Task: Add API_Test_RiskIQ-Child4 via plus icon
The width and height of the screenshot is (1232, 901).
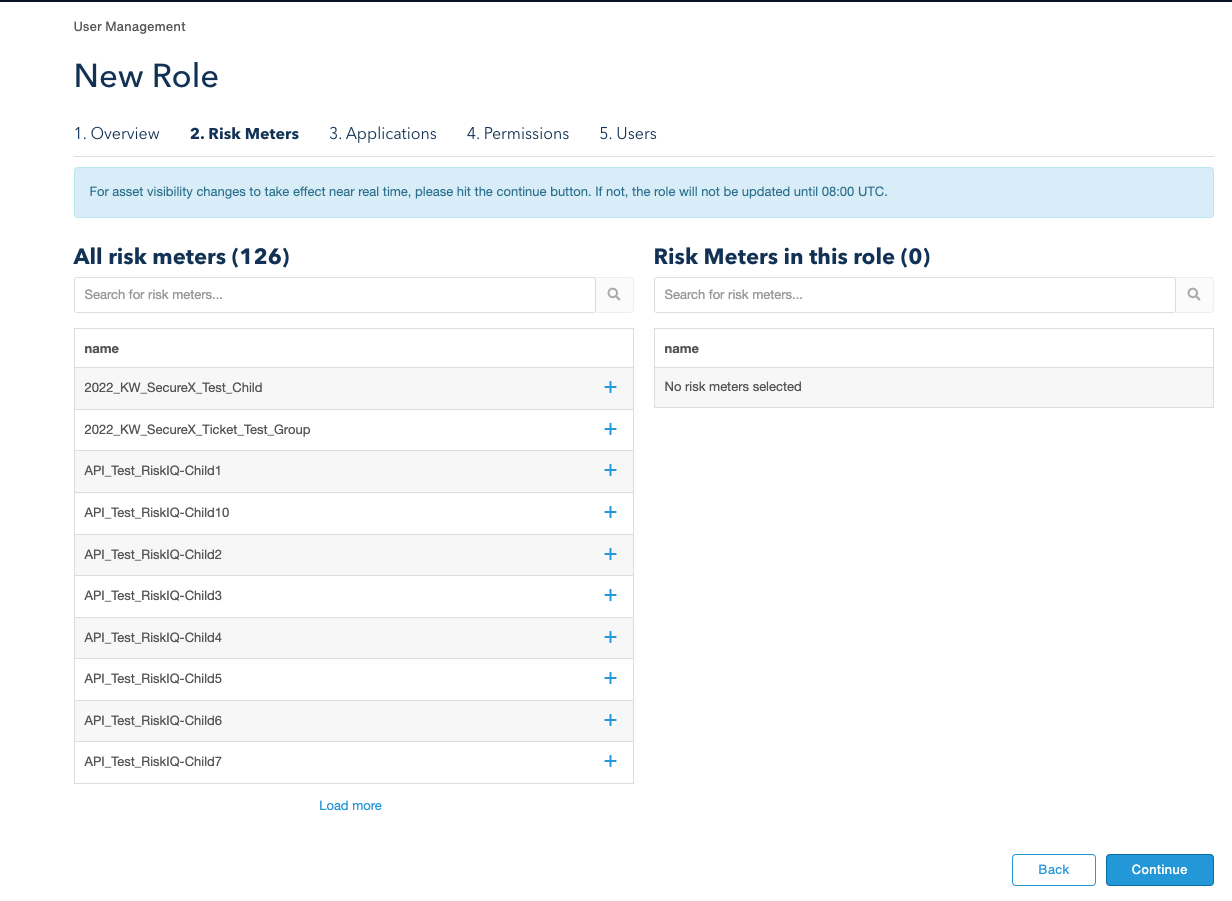Action: tap(610, 637)
